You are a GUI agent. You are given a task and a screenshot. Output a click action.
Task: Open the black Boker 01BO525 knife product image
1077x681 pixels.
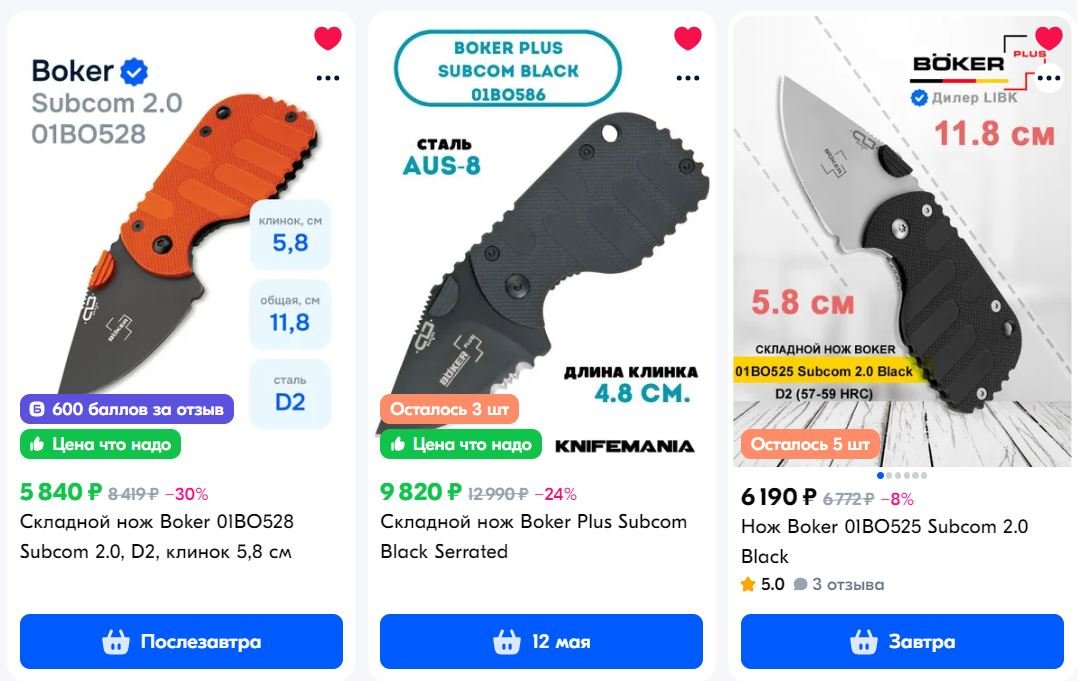tap(902, 241)
